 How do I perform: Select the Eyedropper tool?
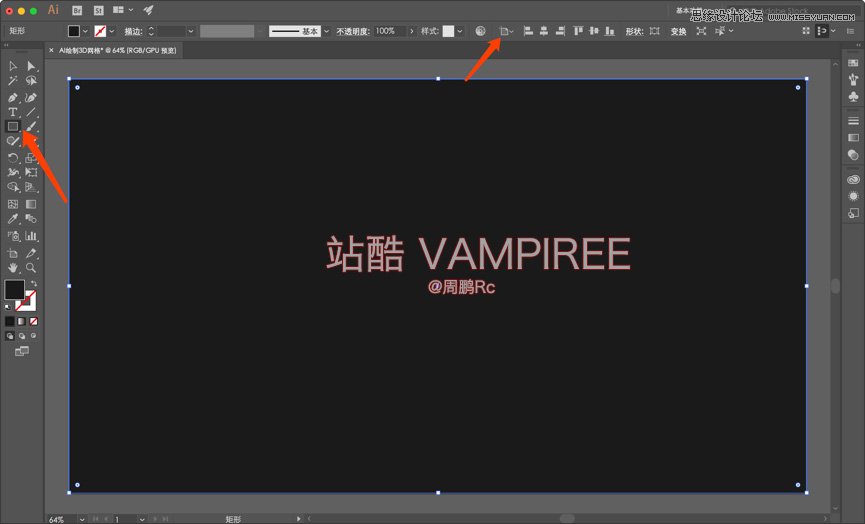(13, 219)
